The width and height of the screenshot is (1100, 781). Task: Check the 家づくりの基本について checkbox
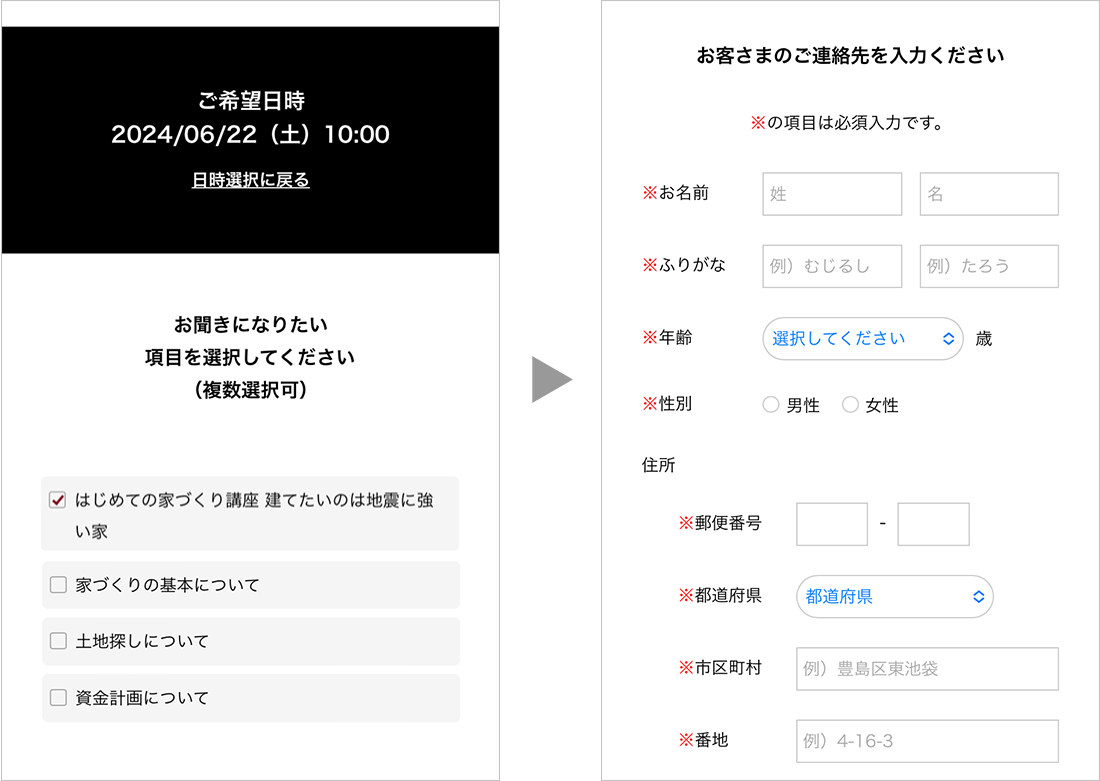(58, 585)
